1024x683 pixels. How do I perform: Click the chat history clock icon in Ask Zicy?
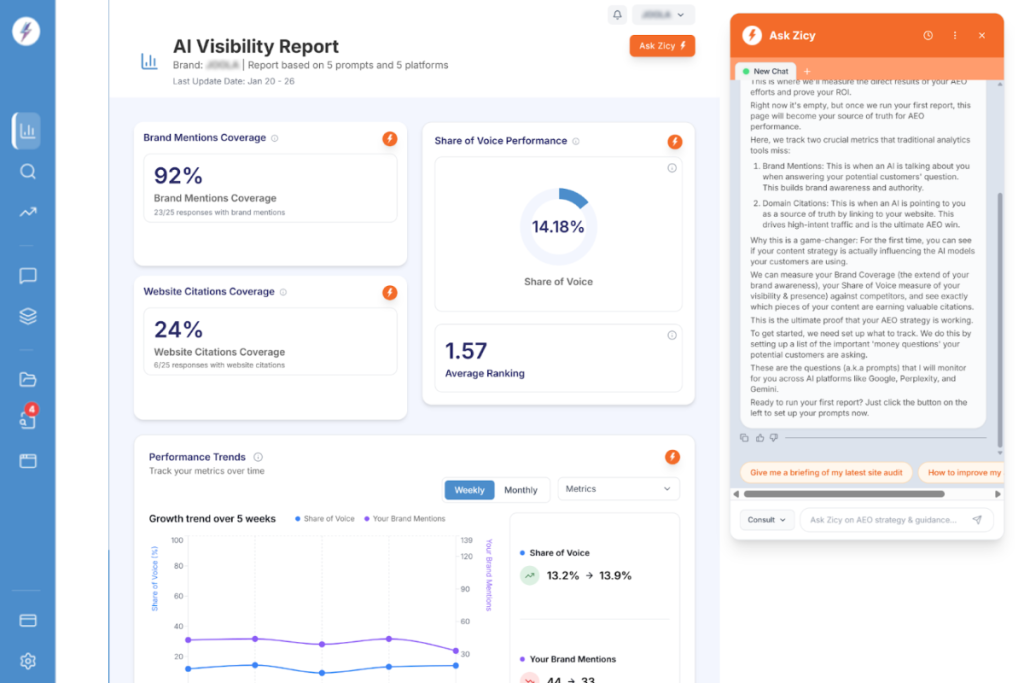pos(927,35)
